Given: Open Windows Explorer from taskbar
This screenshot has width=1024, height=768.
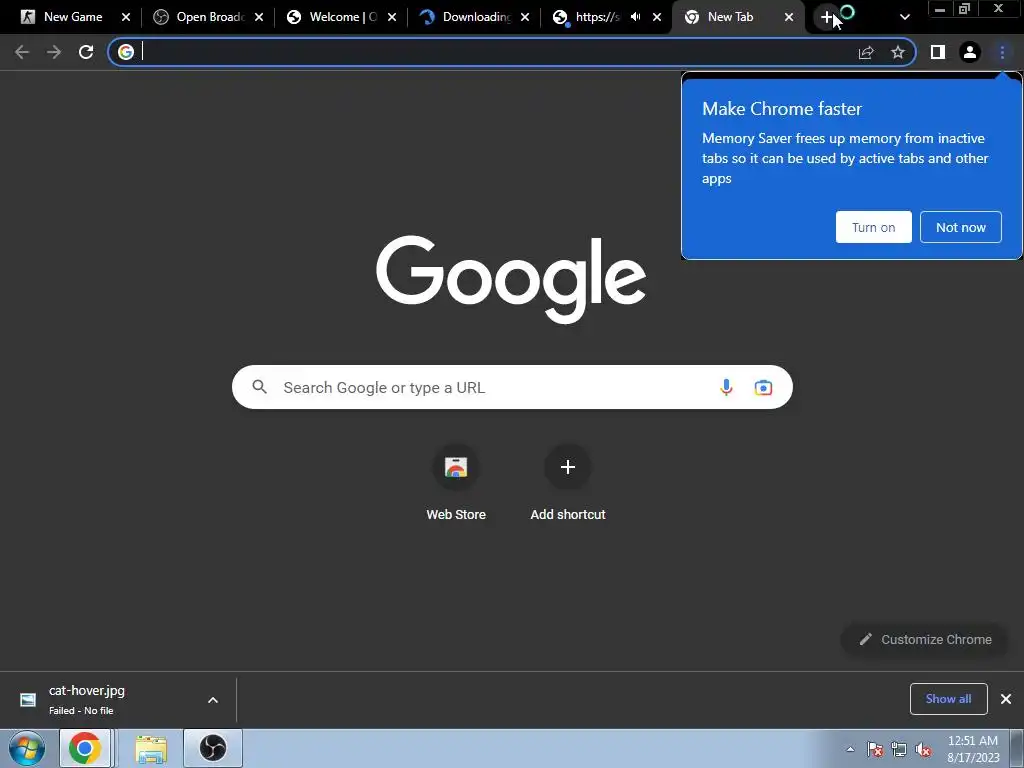Looking at the screenshot, I should tap(151, 749).
